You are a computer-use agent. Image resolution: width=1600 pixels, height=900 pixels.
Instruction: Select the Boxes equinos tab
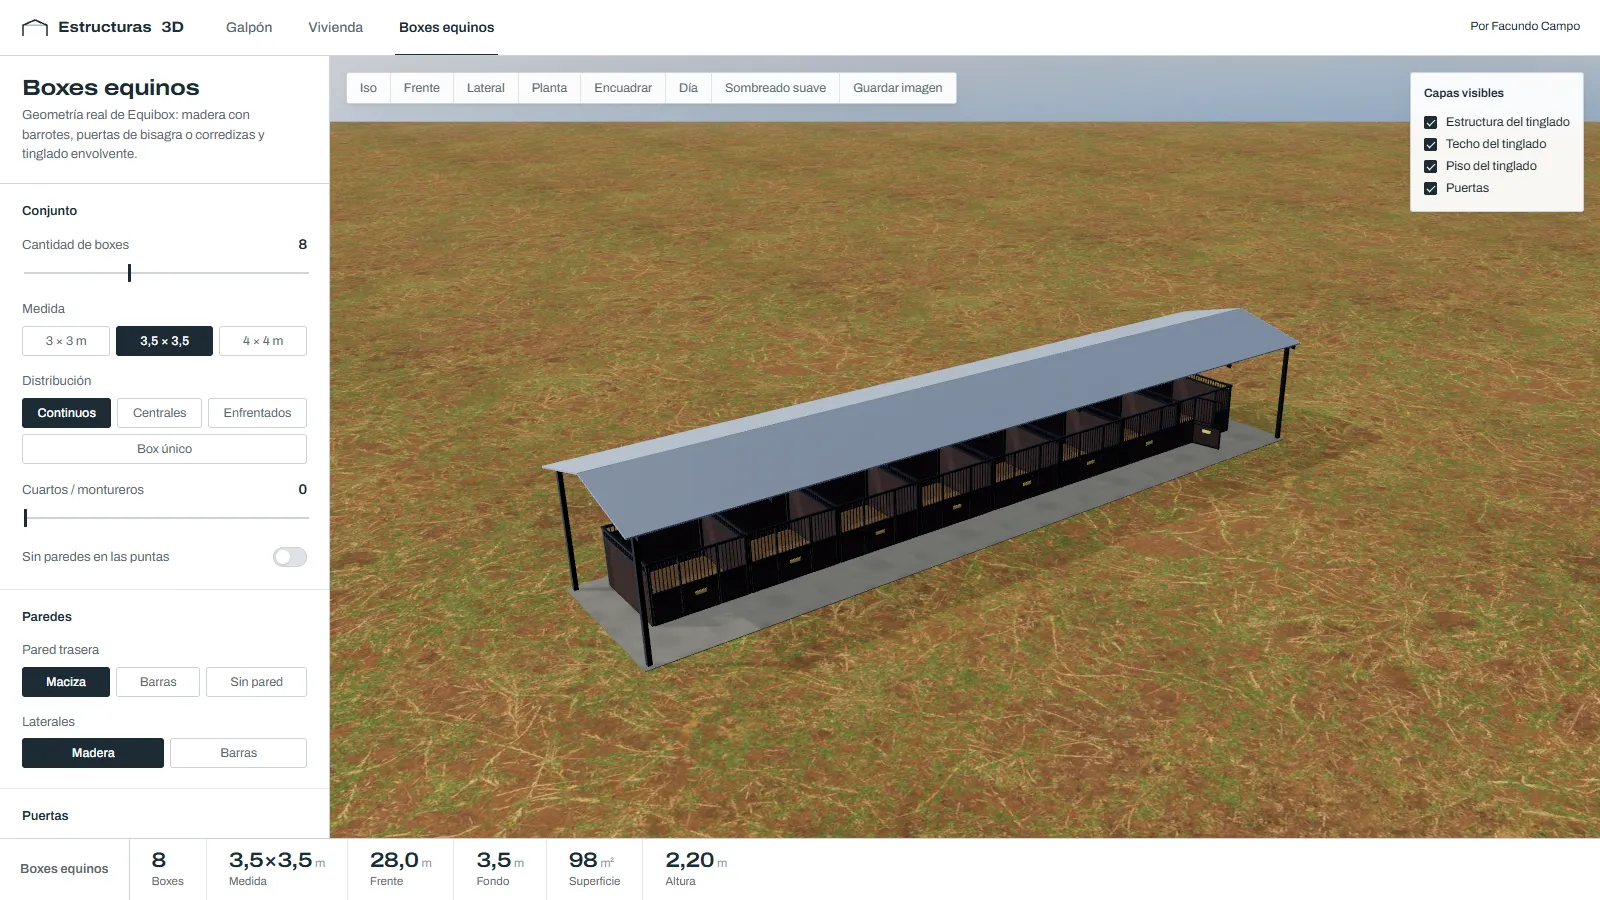coord(446,27)
